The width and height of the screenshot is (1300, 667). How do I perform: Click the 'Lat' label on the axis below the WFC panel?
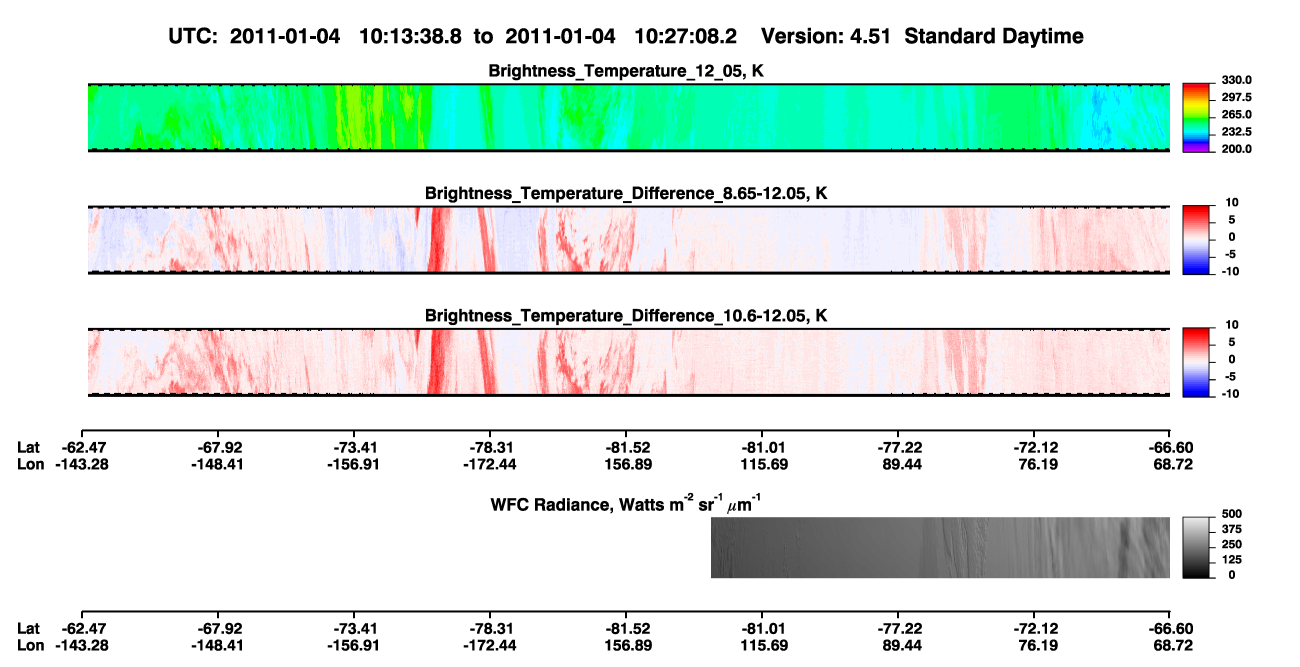coord(29,628)
